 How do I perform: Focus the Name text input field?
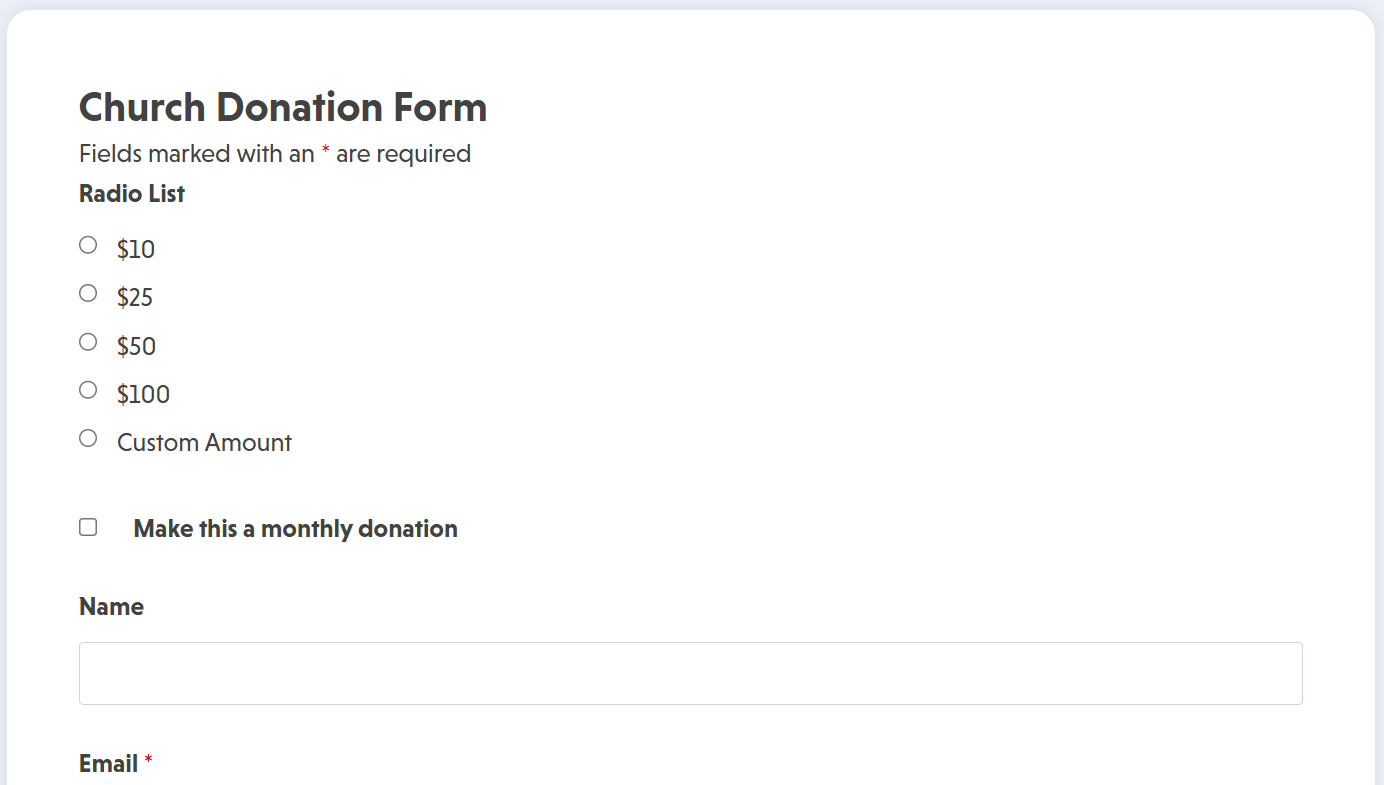pos(690,673)
